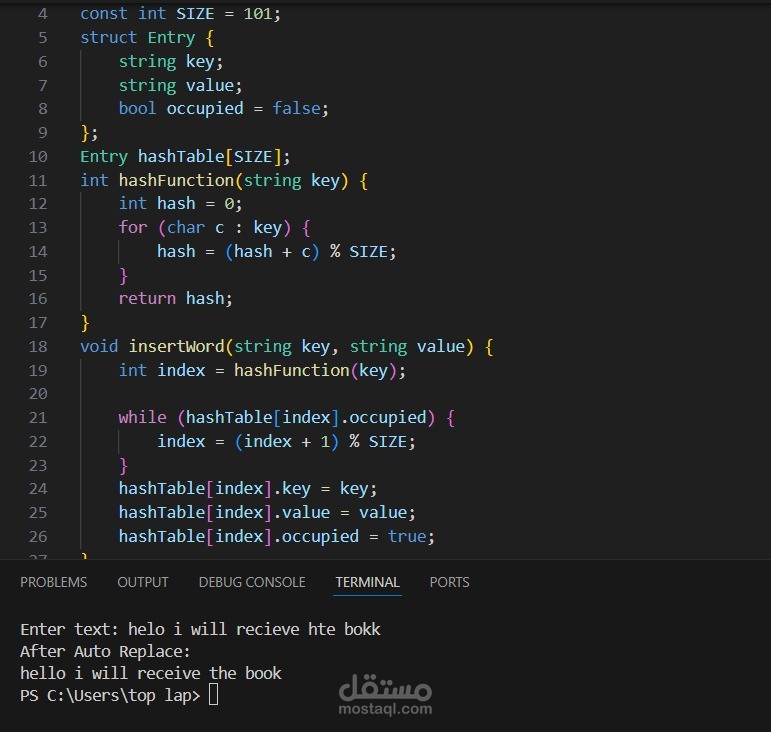Click the 'for (char c : key) {' line
The image size is (771, 732).
[x=214, y=228]
